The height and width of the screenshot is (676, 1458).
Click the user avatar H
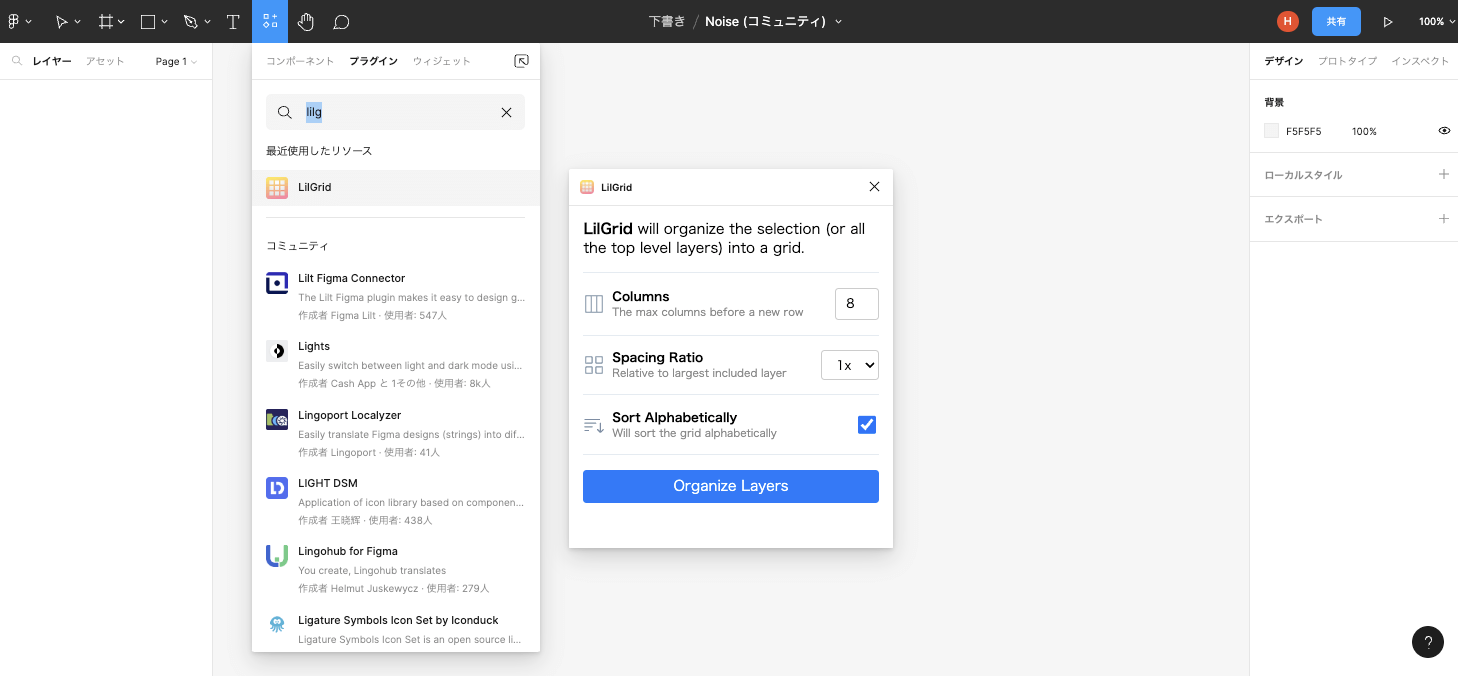(x=1287, y=21)
